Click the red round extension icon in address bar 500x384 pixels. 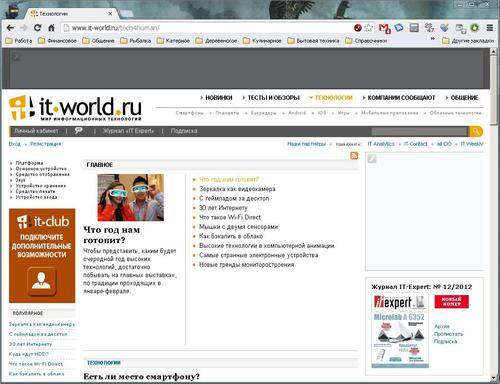click(x=358, y=28)
